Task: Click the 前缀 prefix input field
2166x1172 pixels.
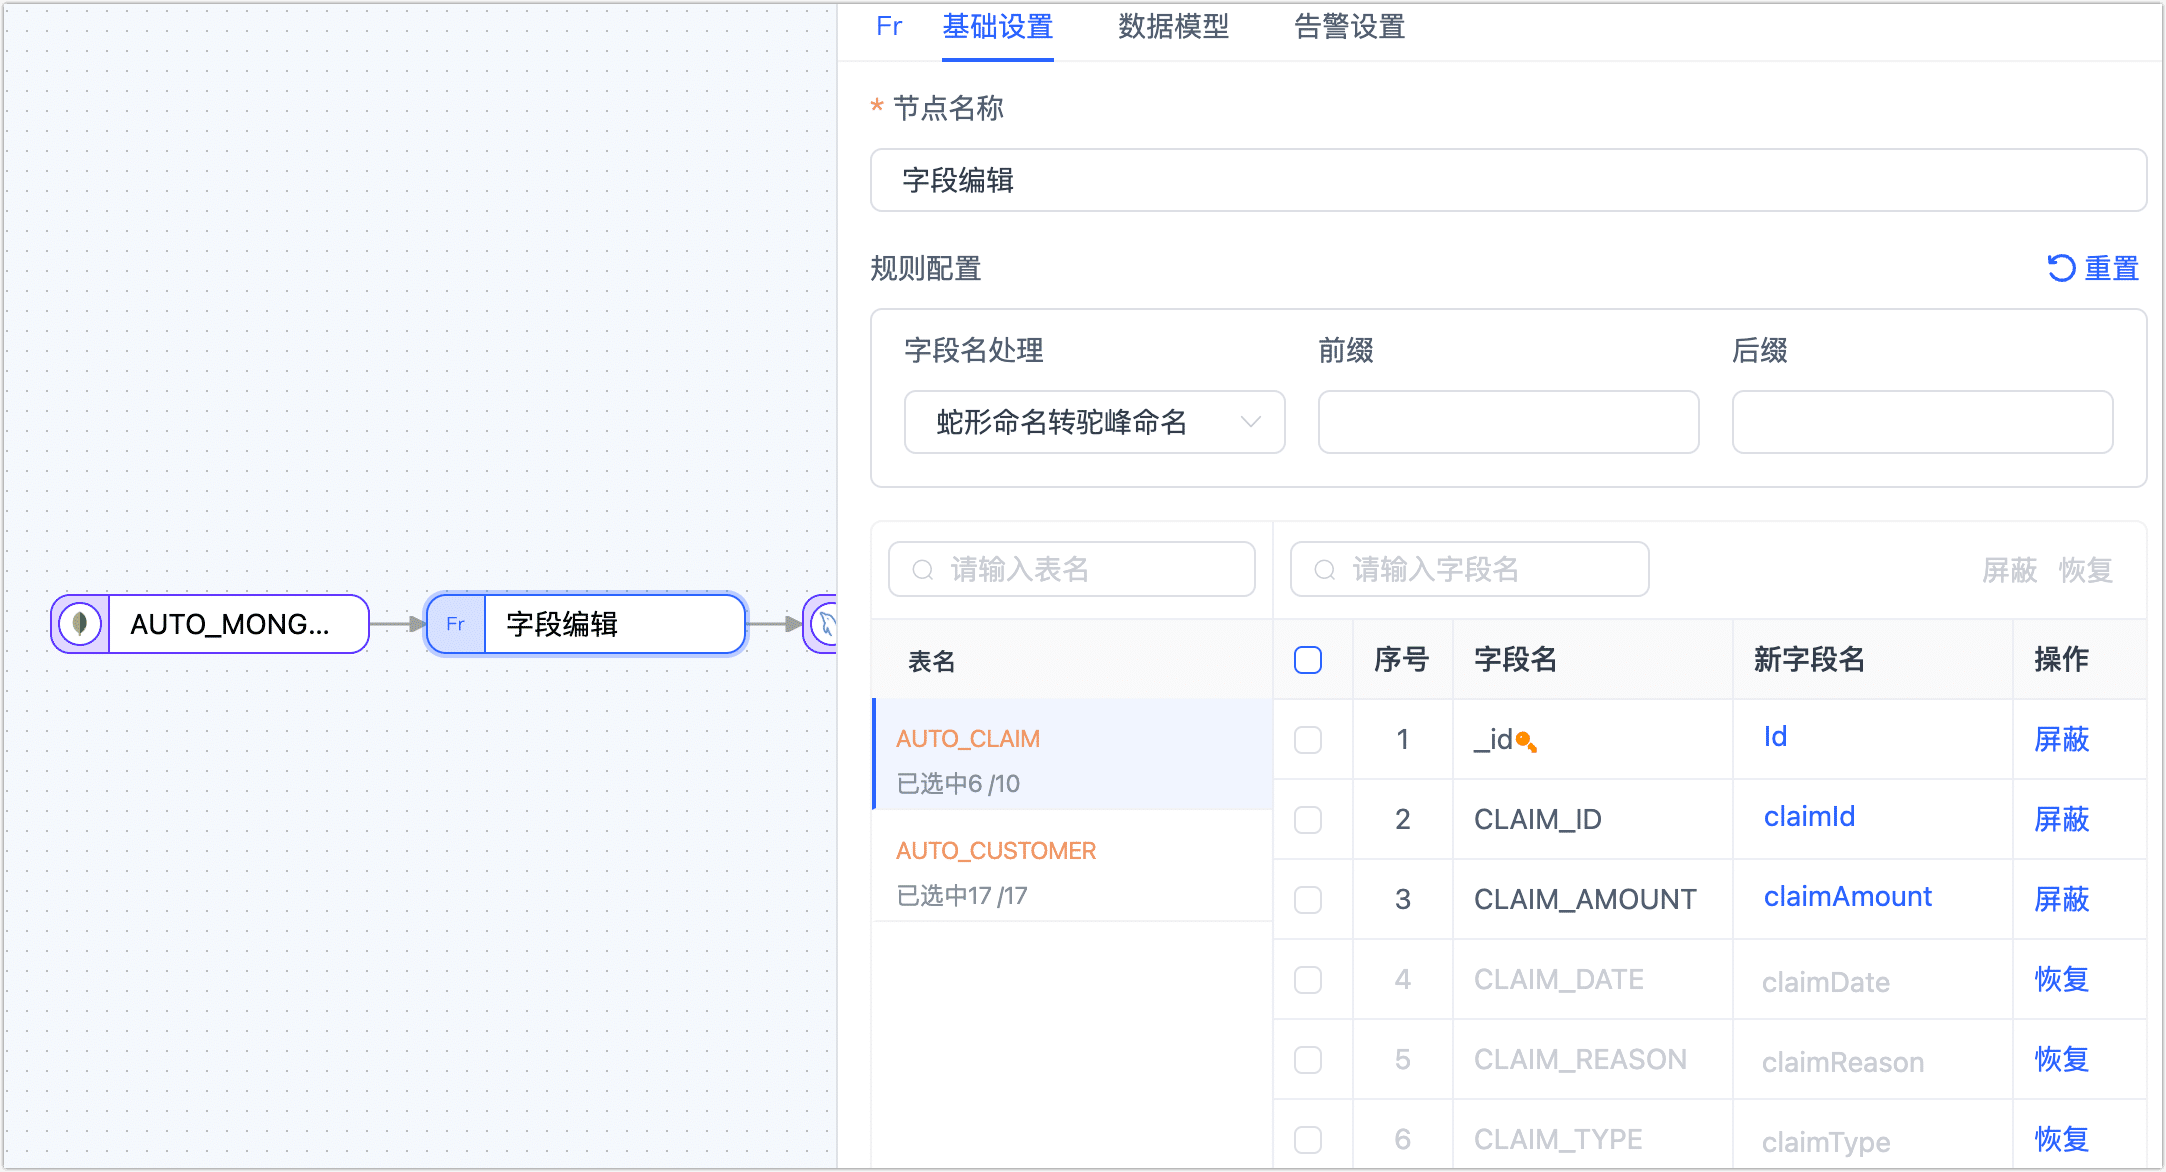Action: 1508,422
